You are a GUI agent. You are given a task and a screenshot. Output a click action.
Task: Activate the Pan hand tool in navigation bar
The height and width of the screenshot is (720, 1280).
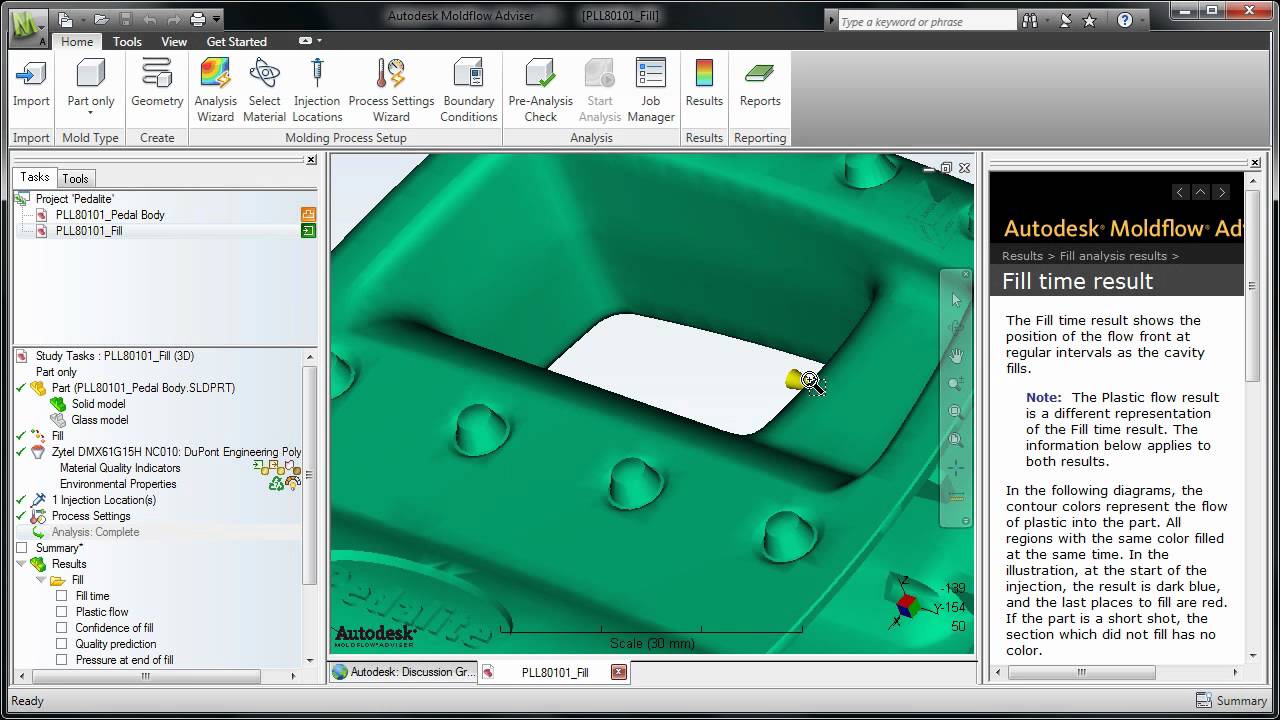955,355
